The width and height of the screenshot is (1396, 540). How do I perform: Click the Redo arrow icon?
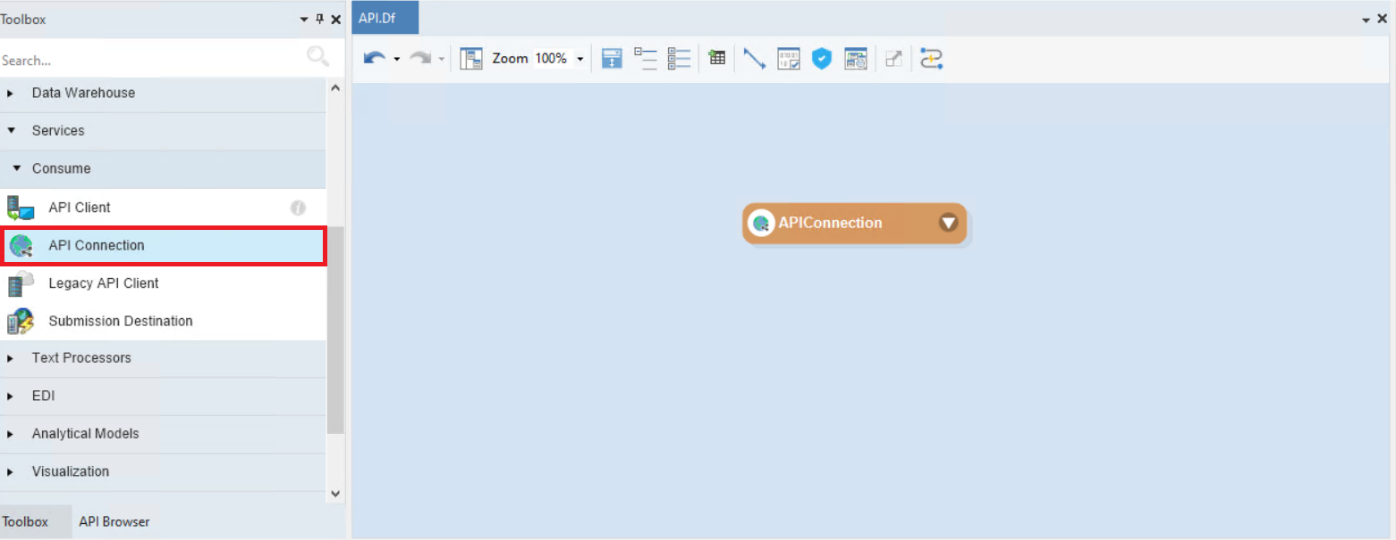(x=420, y=59)
